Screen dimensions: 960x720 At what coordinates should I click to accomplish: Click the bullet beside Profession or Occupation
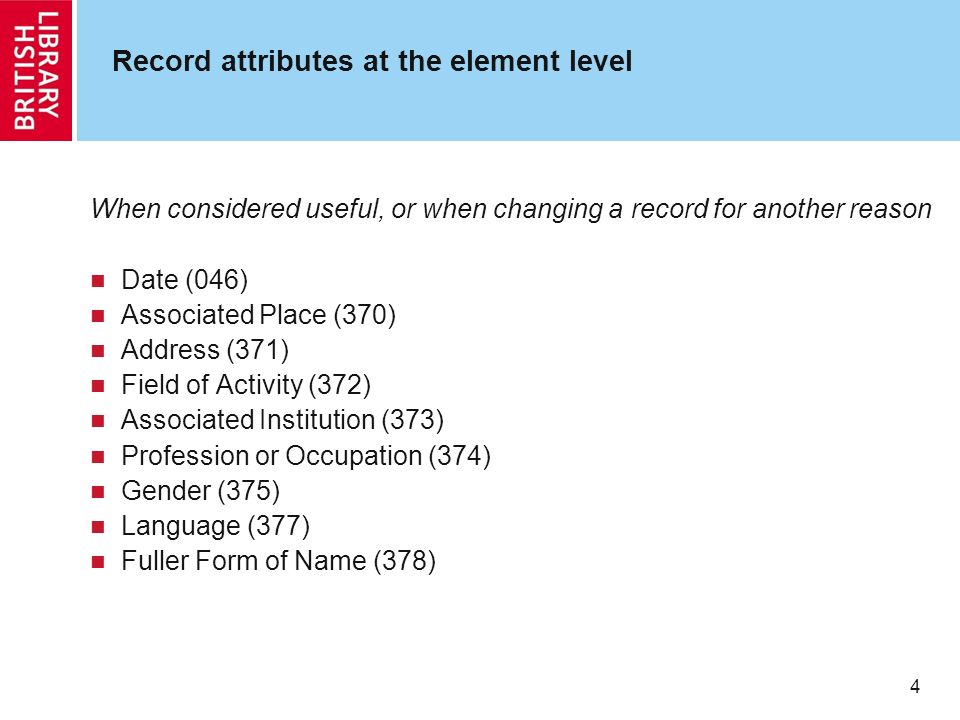98,457
